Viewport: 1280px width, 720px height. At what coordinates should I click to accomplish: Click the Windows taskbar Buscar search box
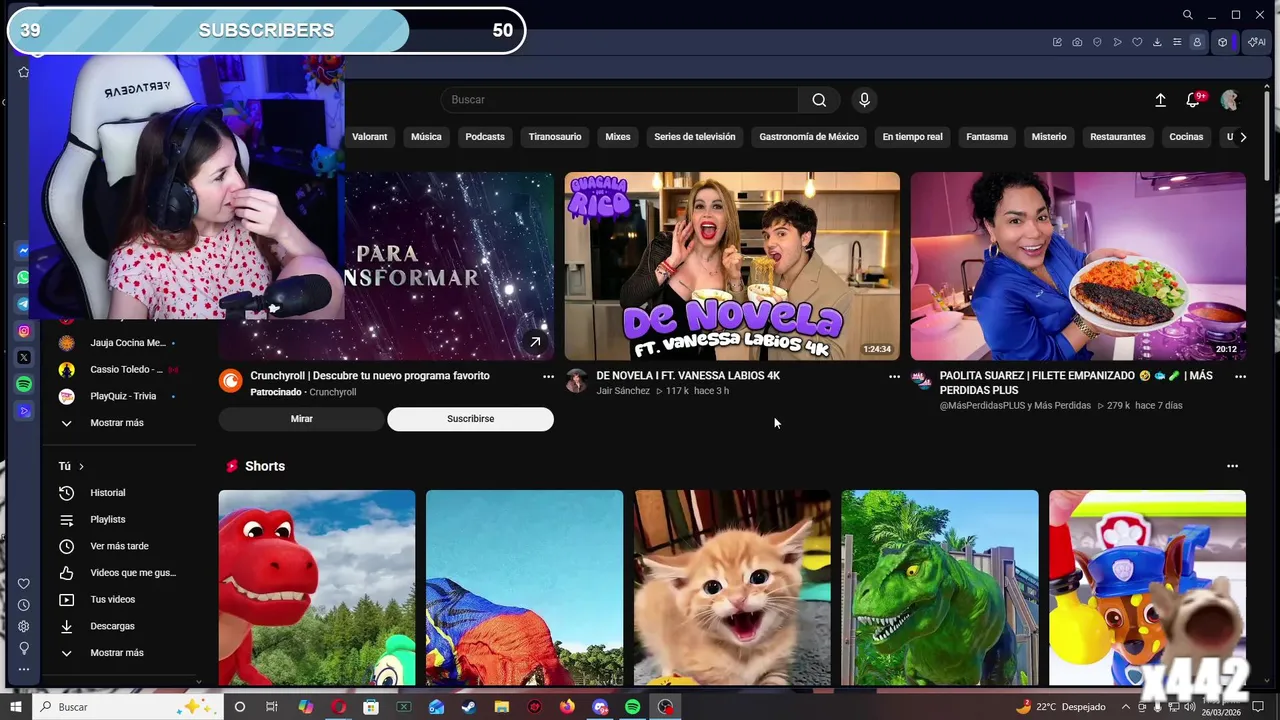(x=126, y=707)
